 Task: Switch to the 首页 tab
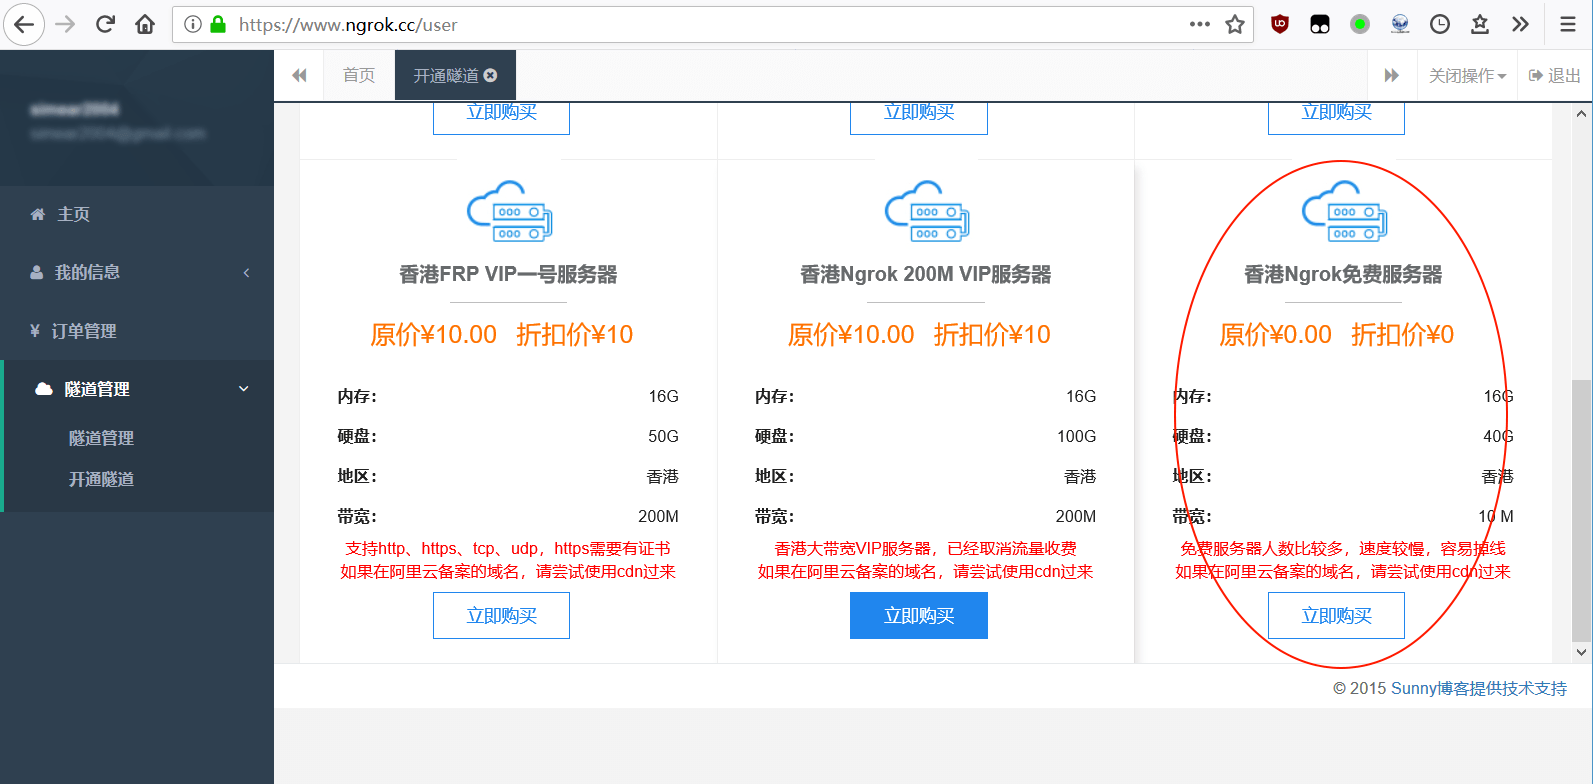359,76
